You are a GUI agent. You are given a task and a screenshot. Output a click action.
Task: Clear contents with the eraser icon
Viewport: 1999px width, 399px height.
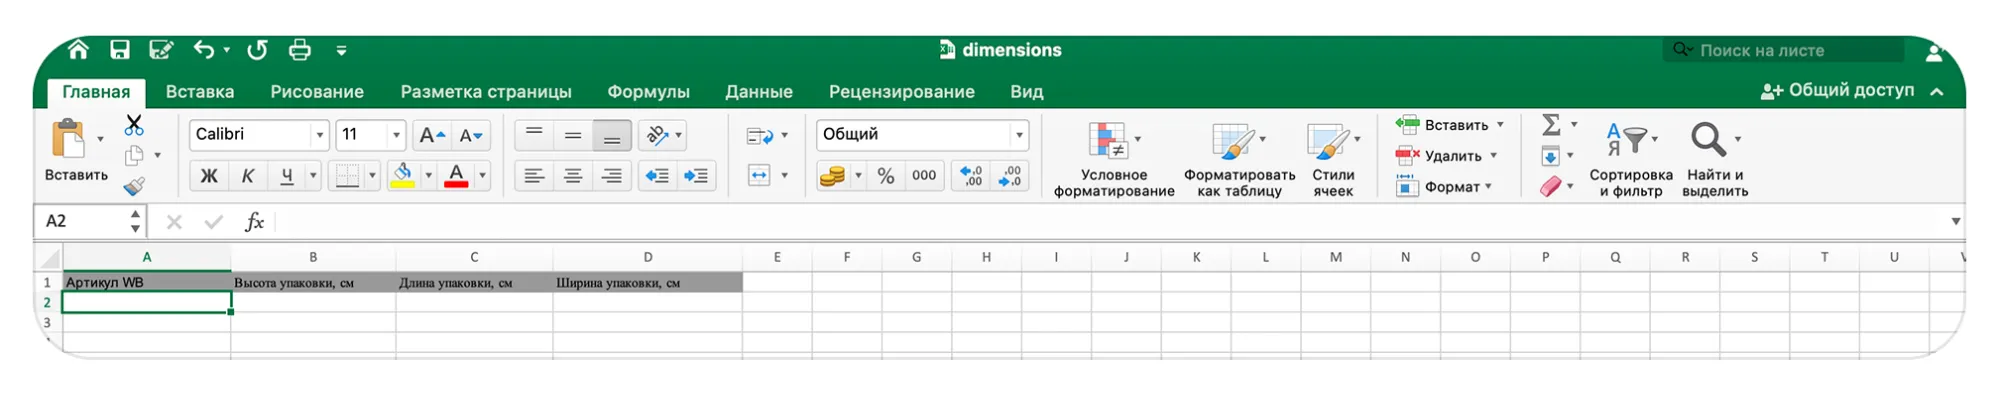(1550, 187)
